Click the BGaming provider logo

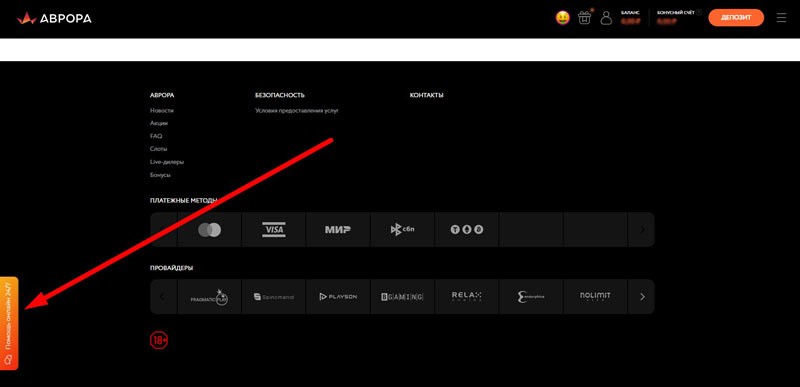pyautogui.click(x=403, y=297)
